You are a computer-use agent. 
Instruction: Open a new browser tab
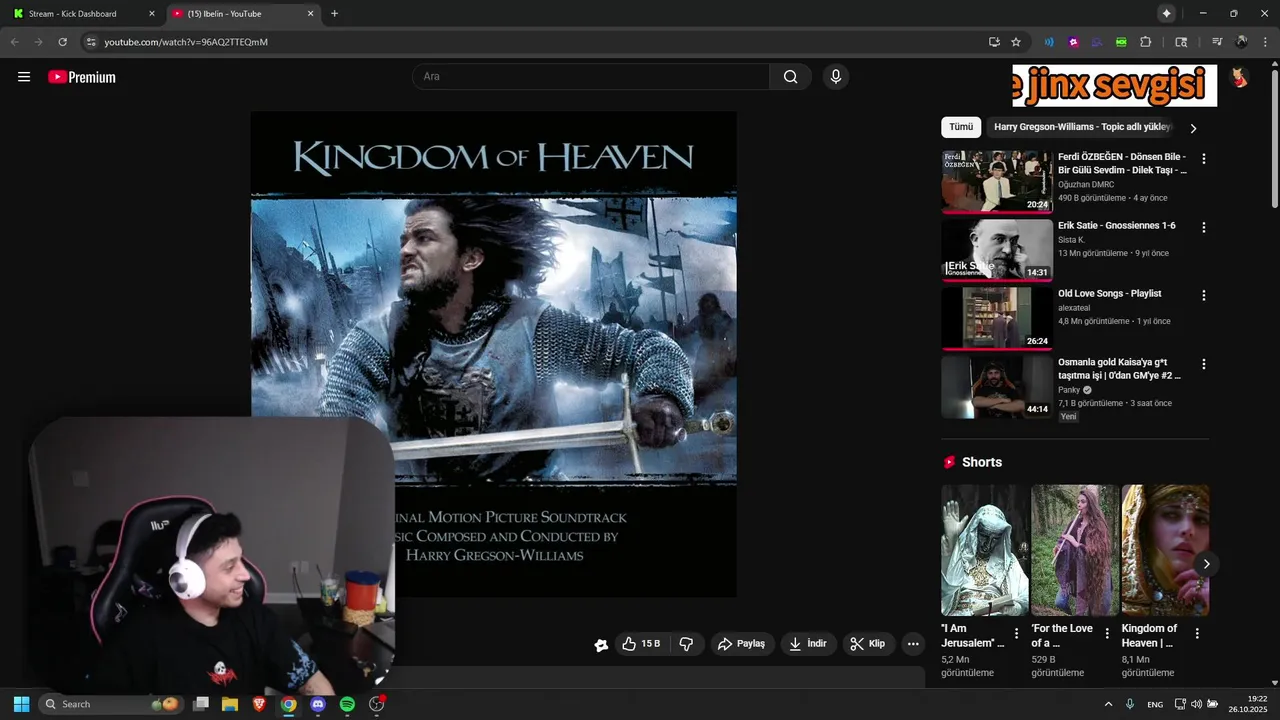pos(334,14)
